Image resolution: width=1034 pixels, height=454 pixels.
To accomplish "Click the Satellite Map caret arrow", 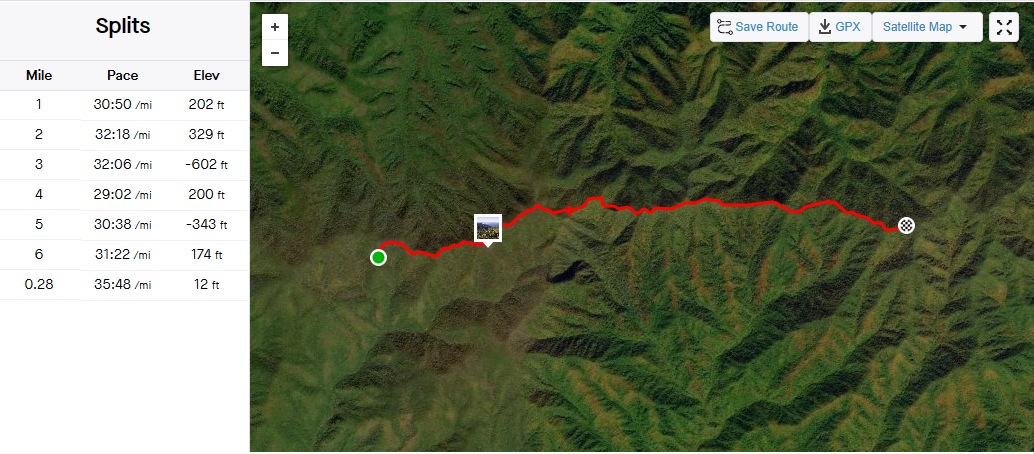I will [x=962, y=28].
